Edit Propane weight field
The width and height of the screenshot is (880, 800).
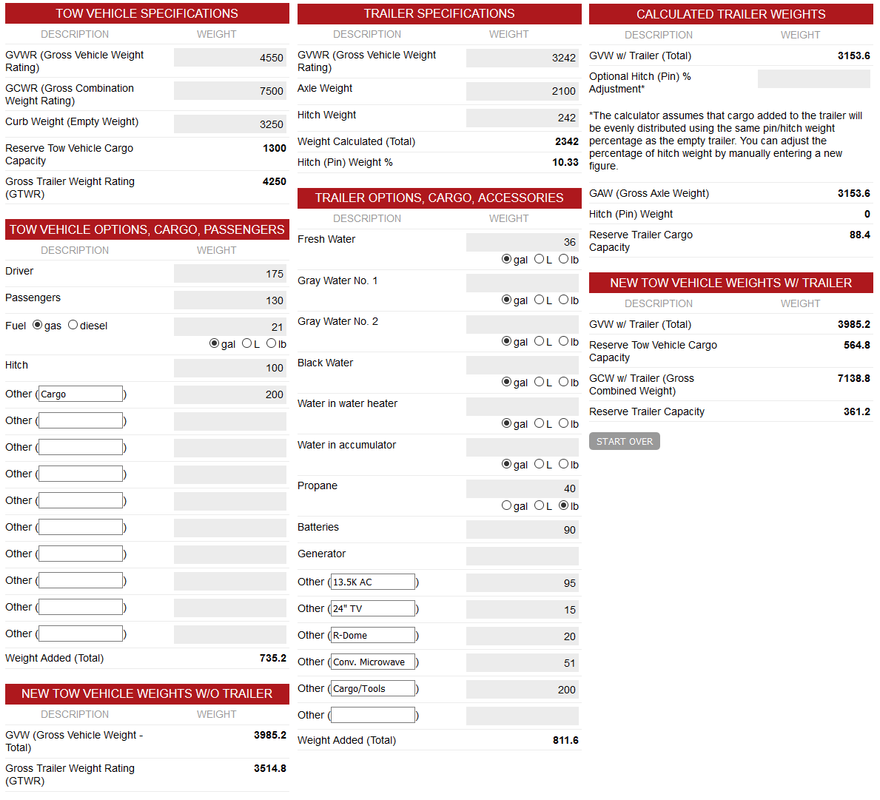click(x=522, y=490)
